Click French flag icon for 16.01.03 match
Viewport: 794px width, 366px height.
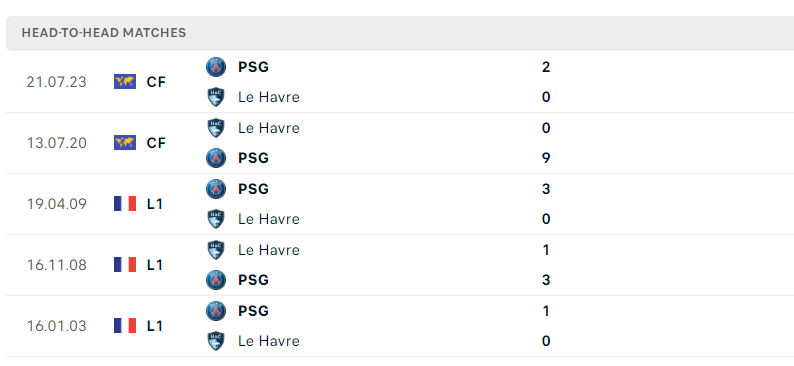click(125, 326)
